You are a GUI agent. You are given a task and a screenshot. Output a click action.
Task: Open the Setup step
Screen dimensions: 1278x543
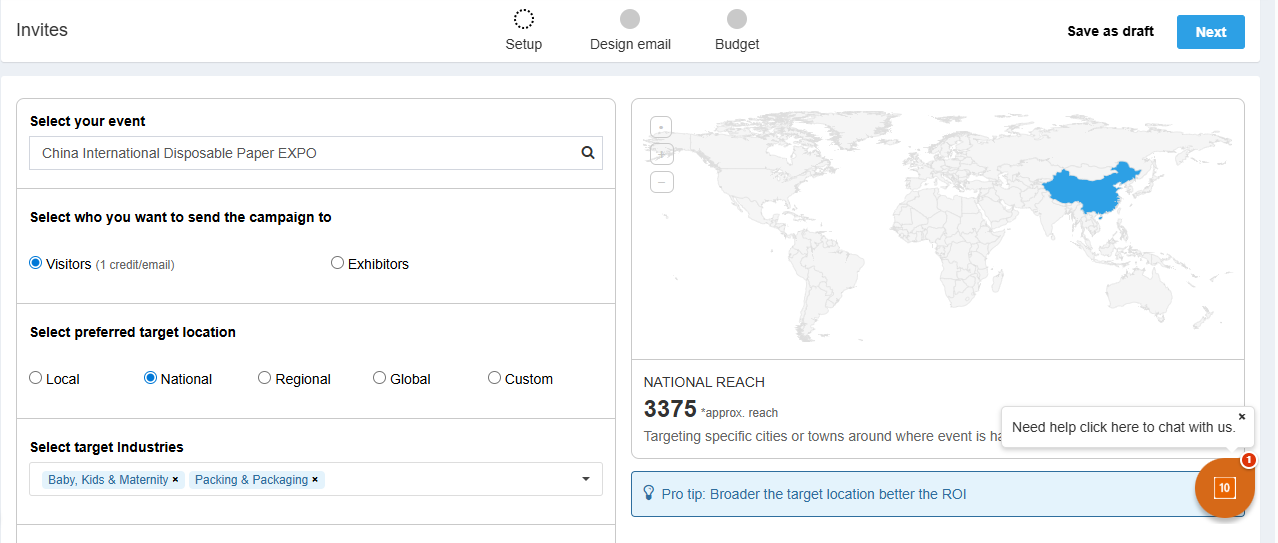[524, 20]
